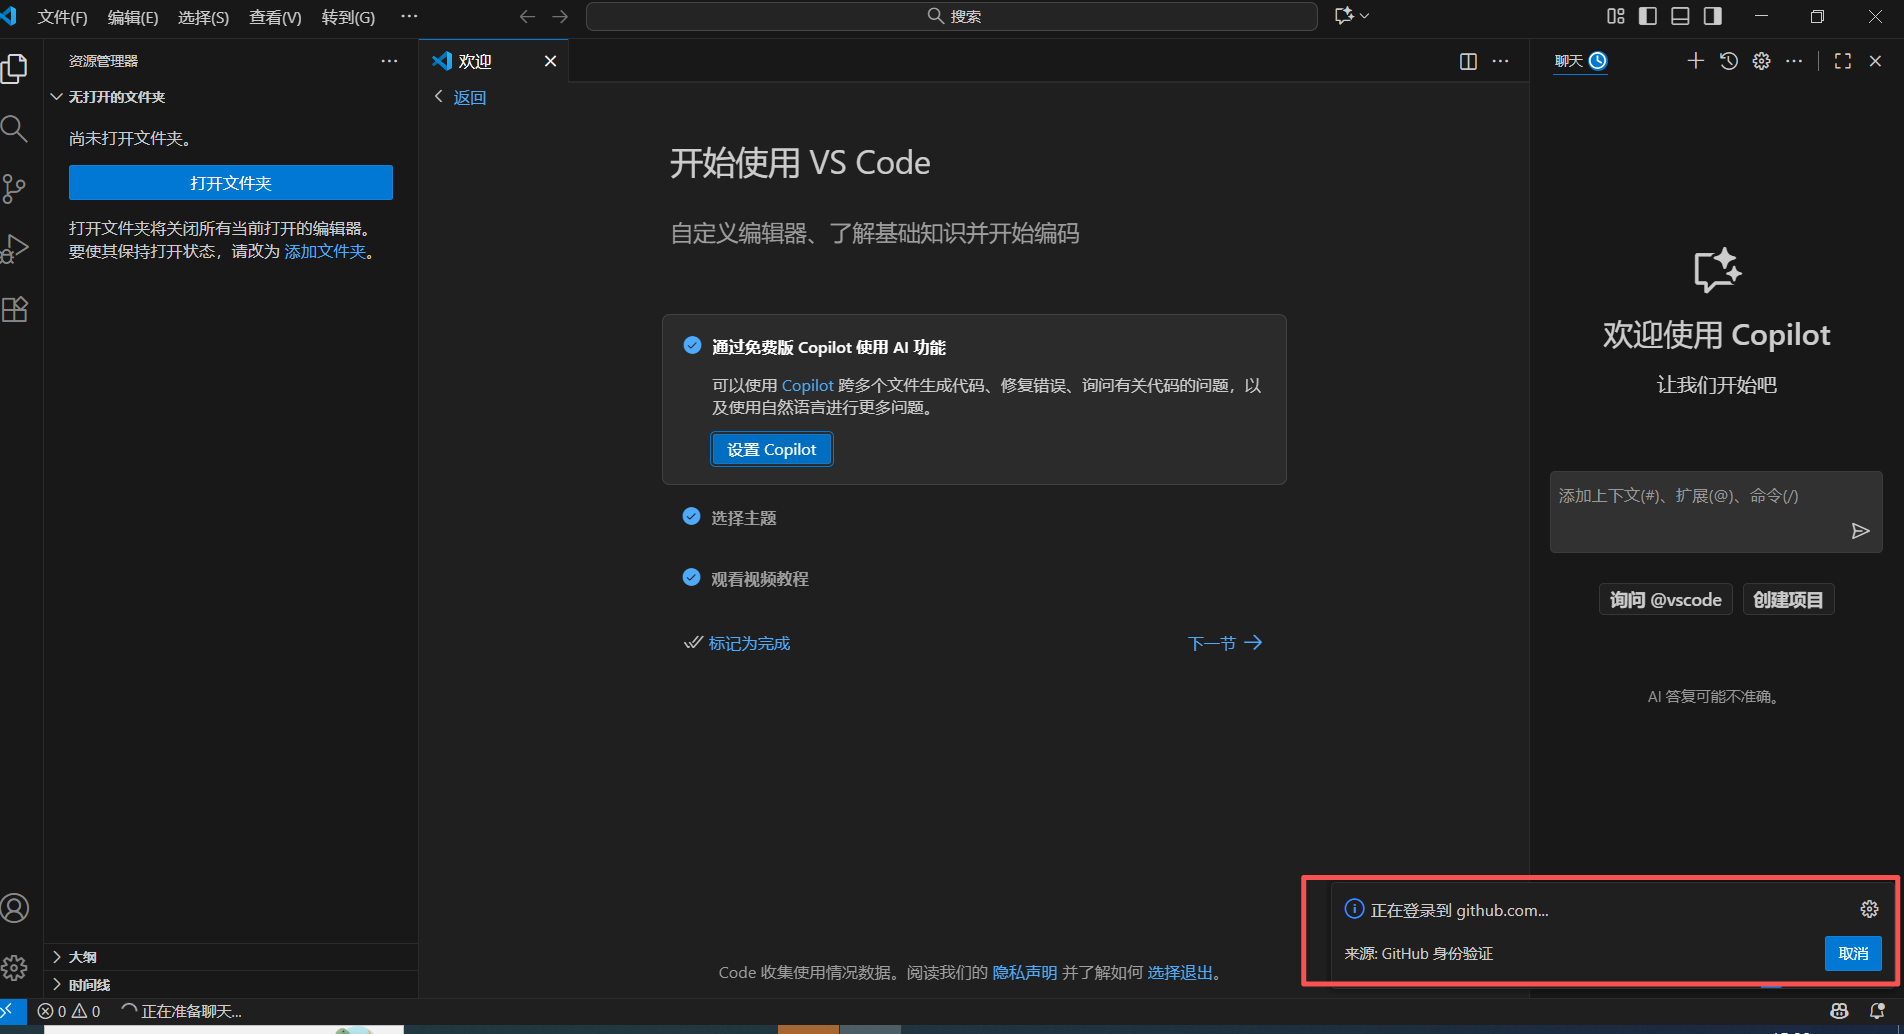The image size is (1904, 1034).
Task: Open the Copilot link in description
Action: point(807,385)
